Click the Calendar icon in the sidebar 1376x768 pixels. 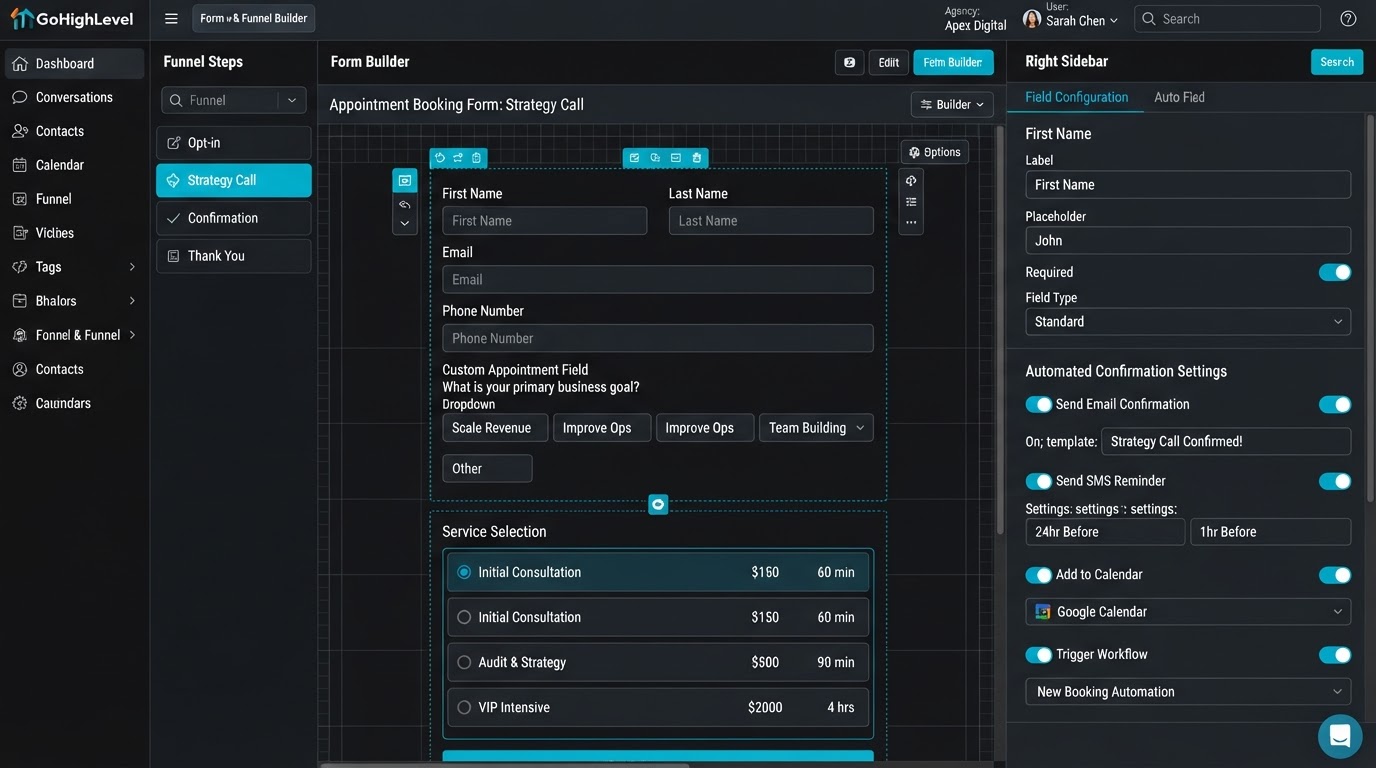(x=19, y=165)
